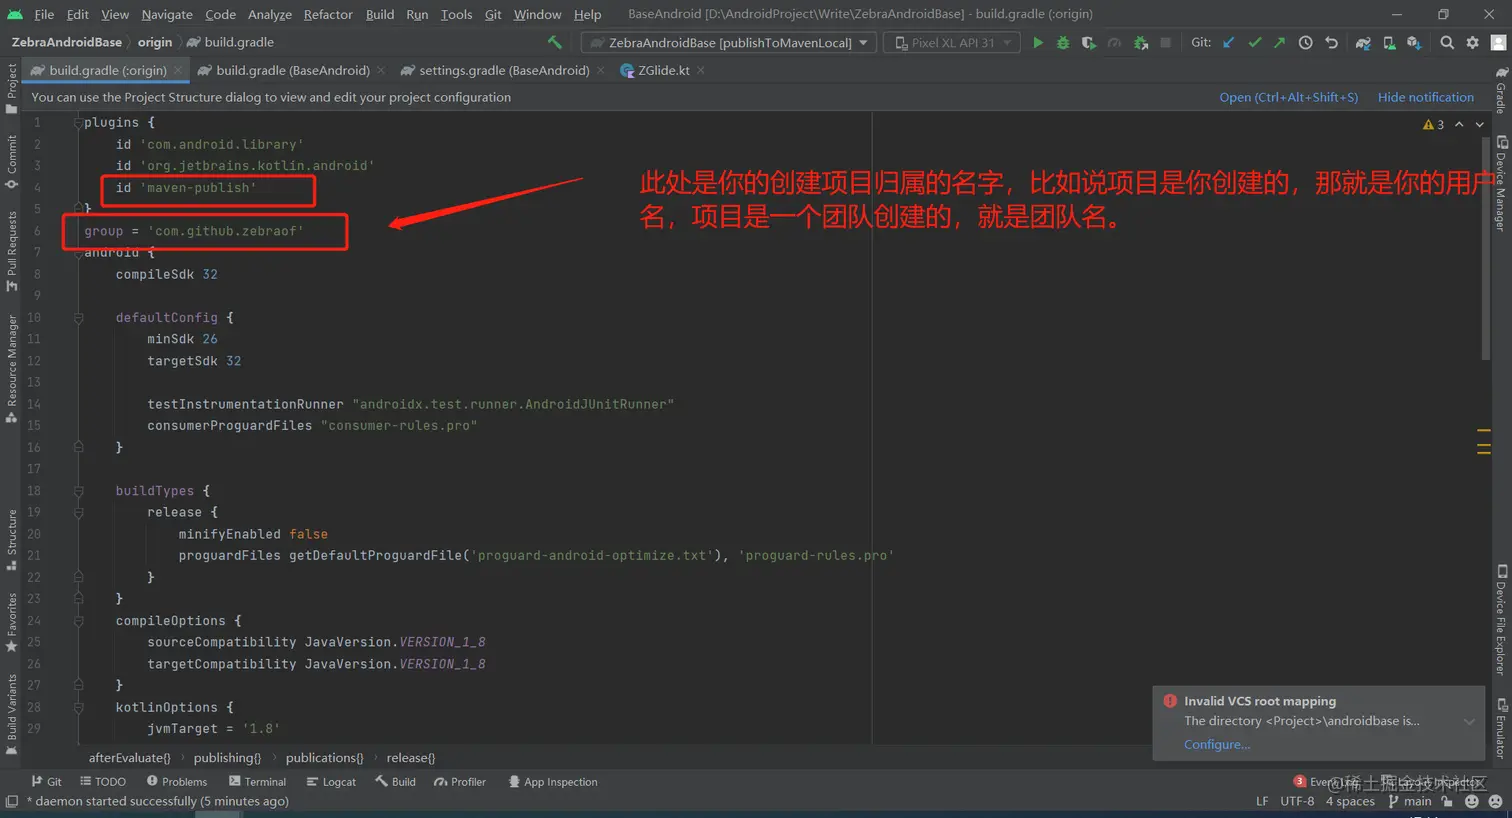Open the Project tool window sidebar
The width and height of the screenshot is (1512, 818).
[x=11, y=90]
